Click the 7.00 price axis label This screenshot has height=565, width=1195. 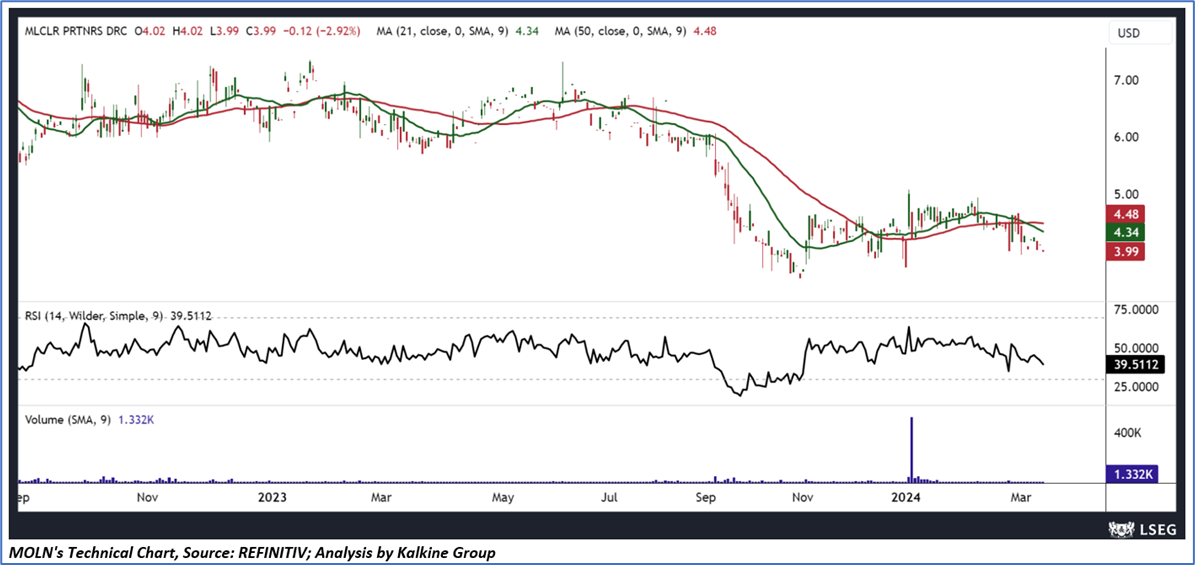click(x=1127, y=80)
